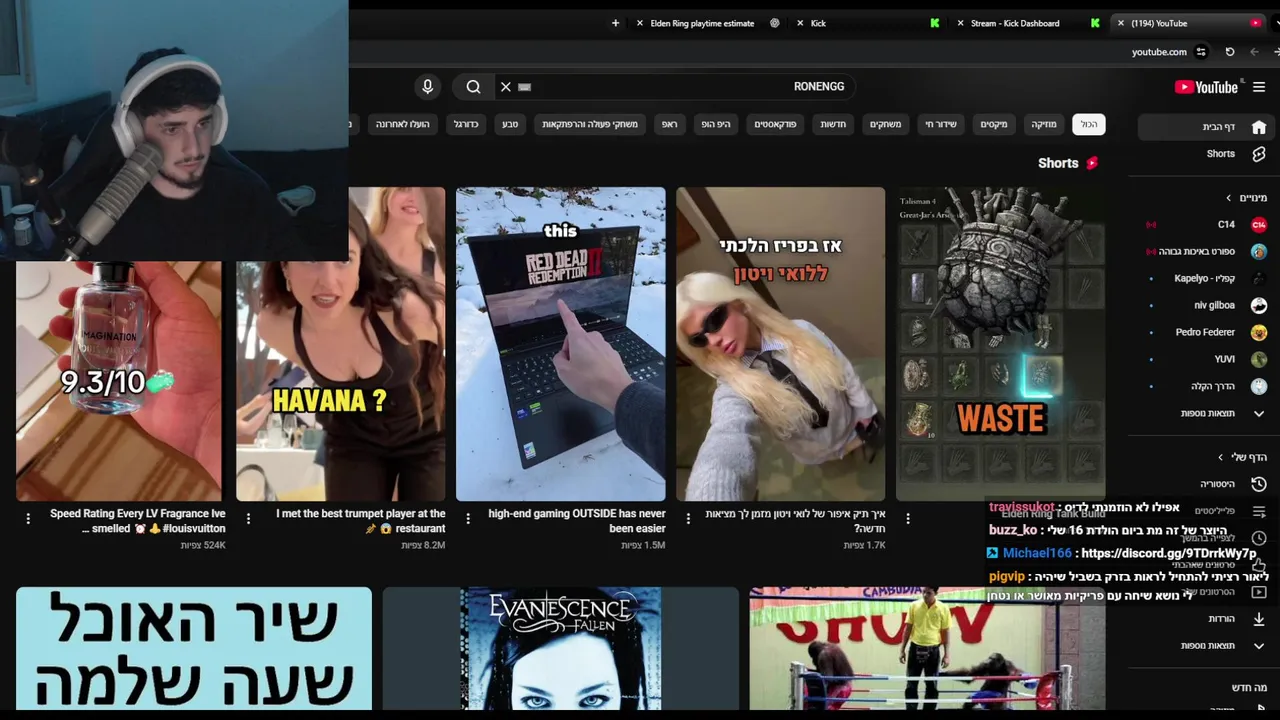Open the YUVI channel
Viewport: 1280px width, 720px height.
1205,359
